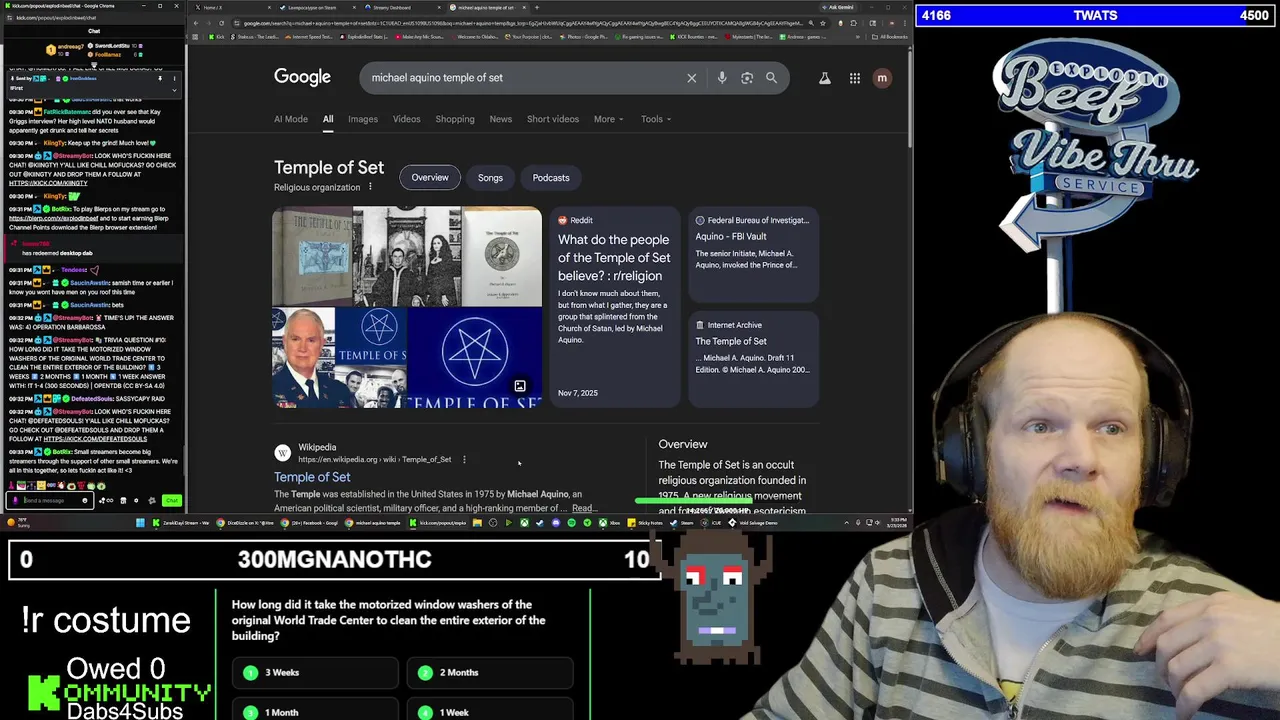The width and height of the screenshot is (1280, 720).
Task: Unpin the pinned chat message
Action: click(160, 78)
